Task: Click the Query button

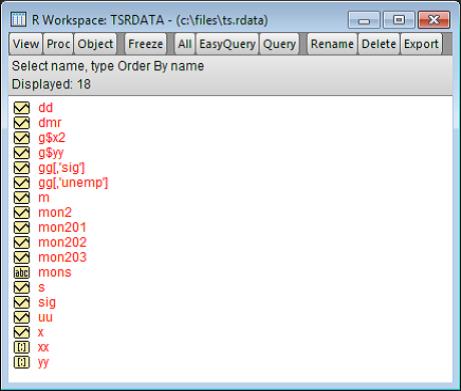Action: pyautogui.click(x=279, y=44)
